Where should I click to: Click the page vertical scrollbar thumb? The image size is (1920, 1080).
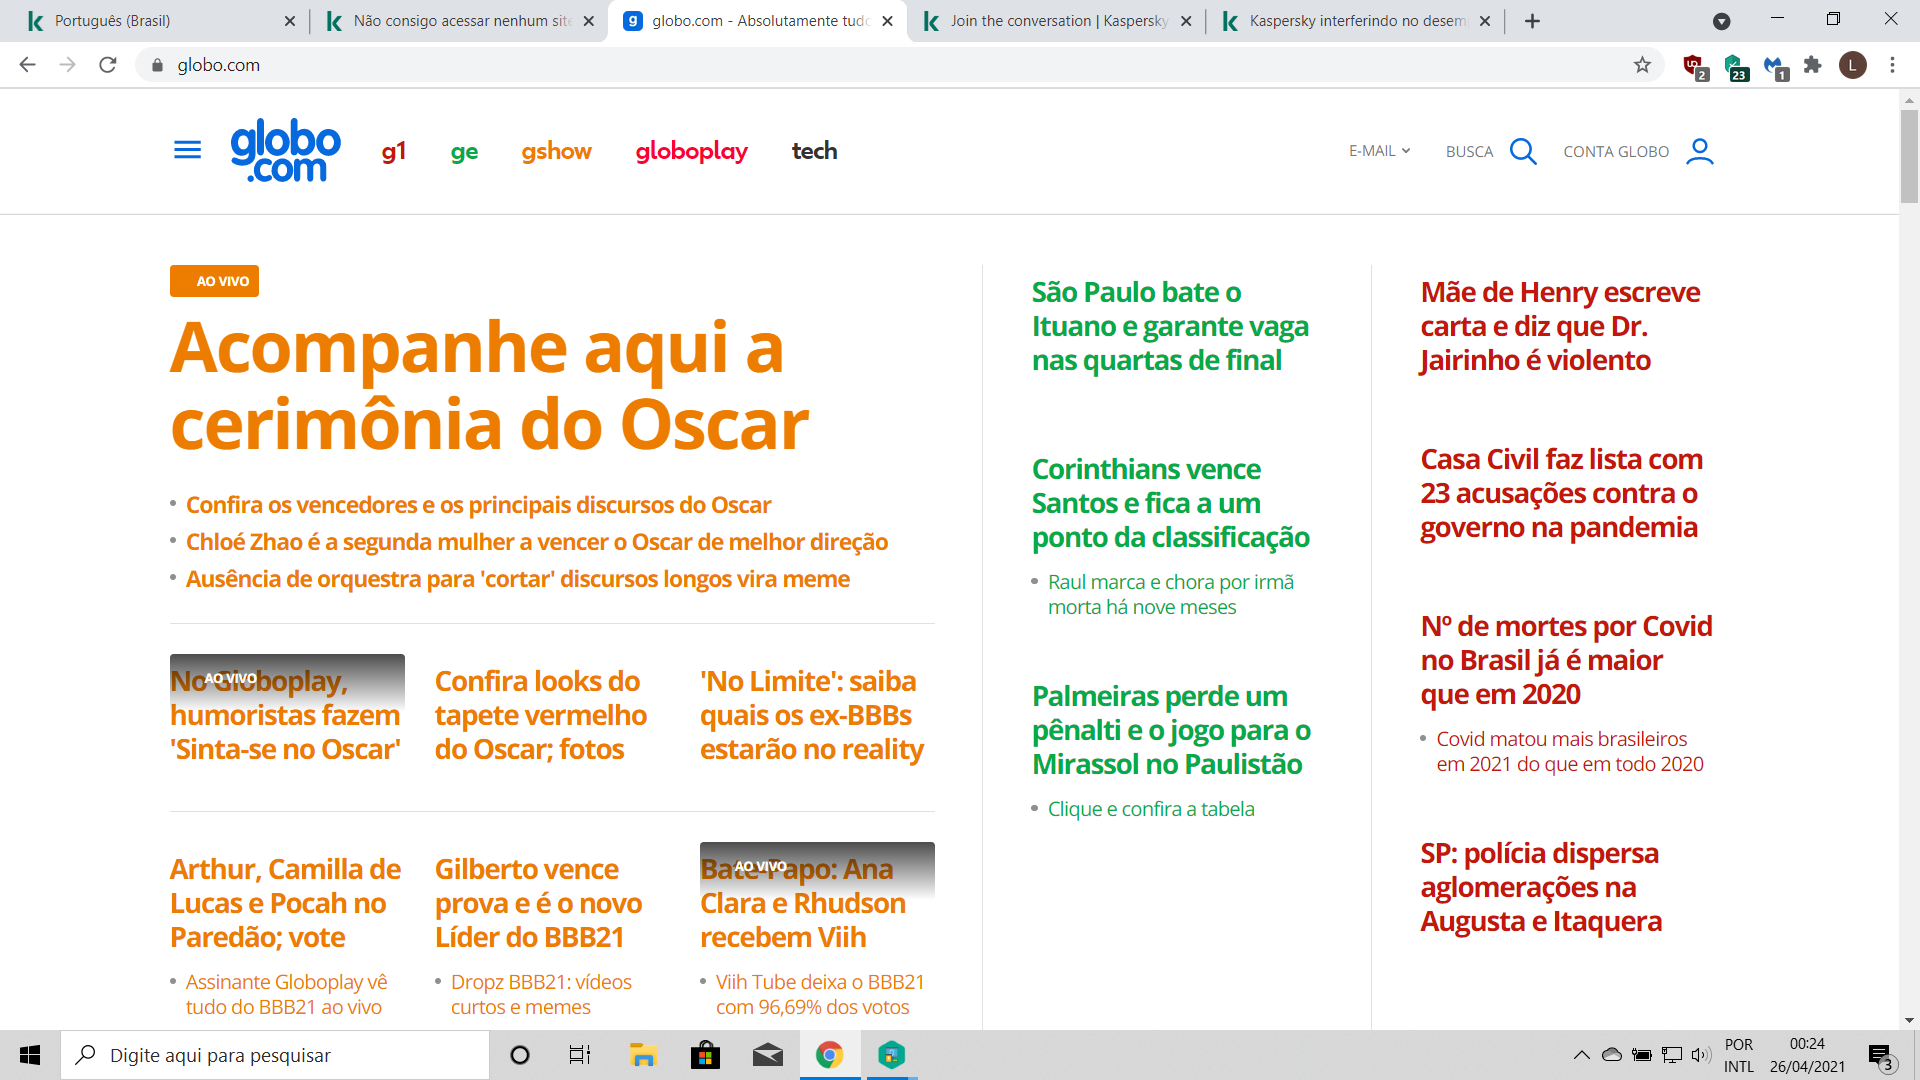tap(1909, 155)
